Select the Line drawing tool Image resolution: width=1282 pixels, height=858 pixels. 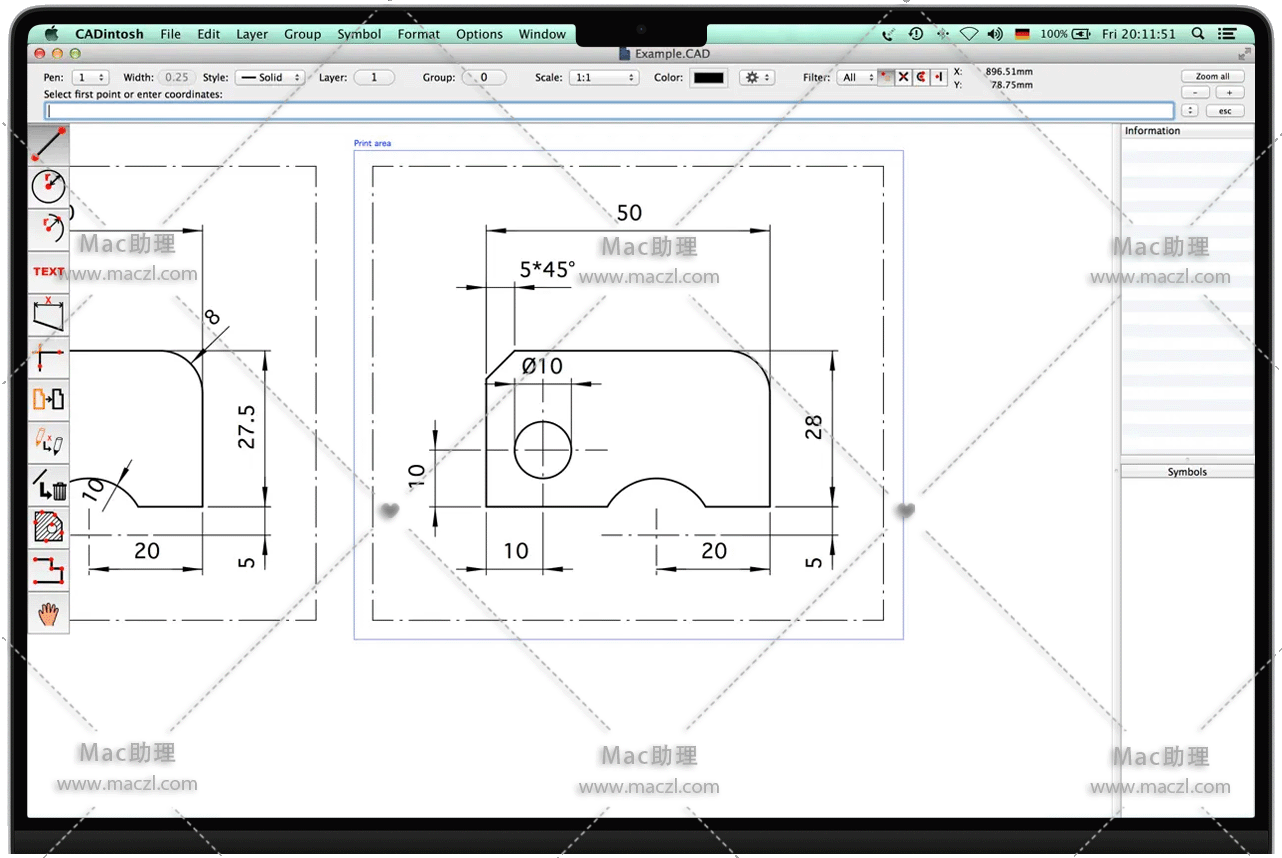[x=48, y=144]
